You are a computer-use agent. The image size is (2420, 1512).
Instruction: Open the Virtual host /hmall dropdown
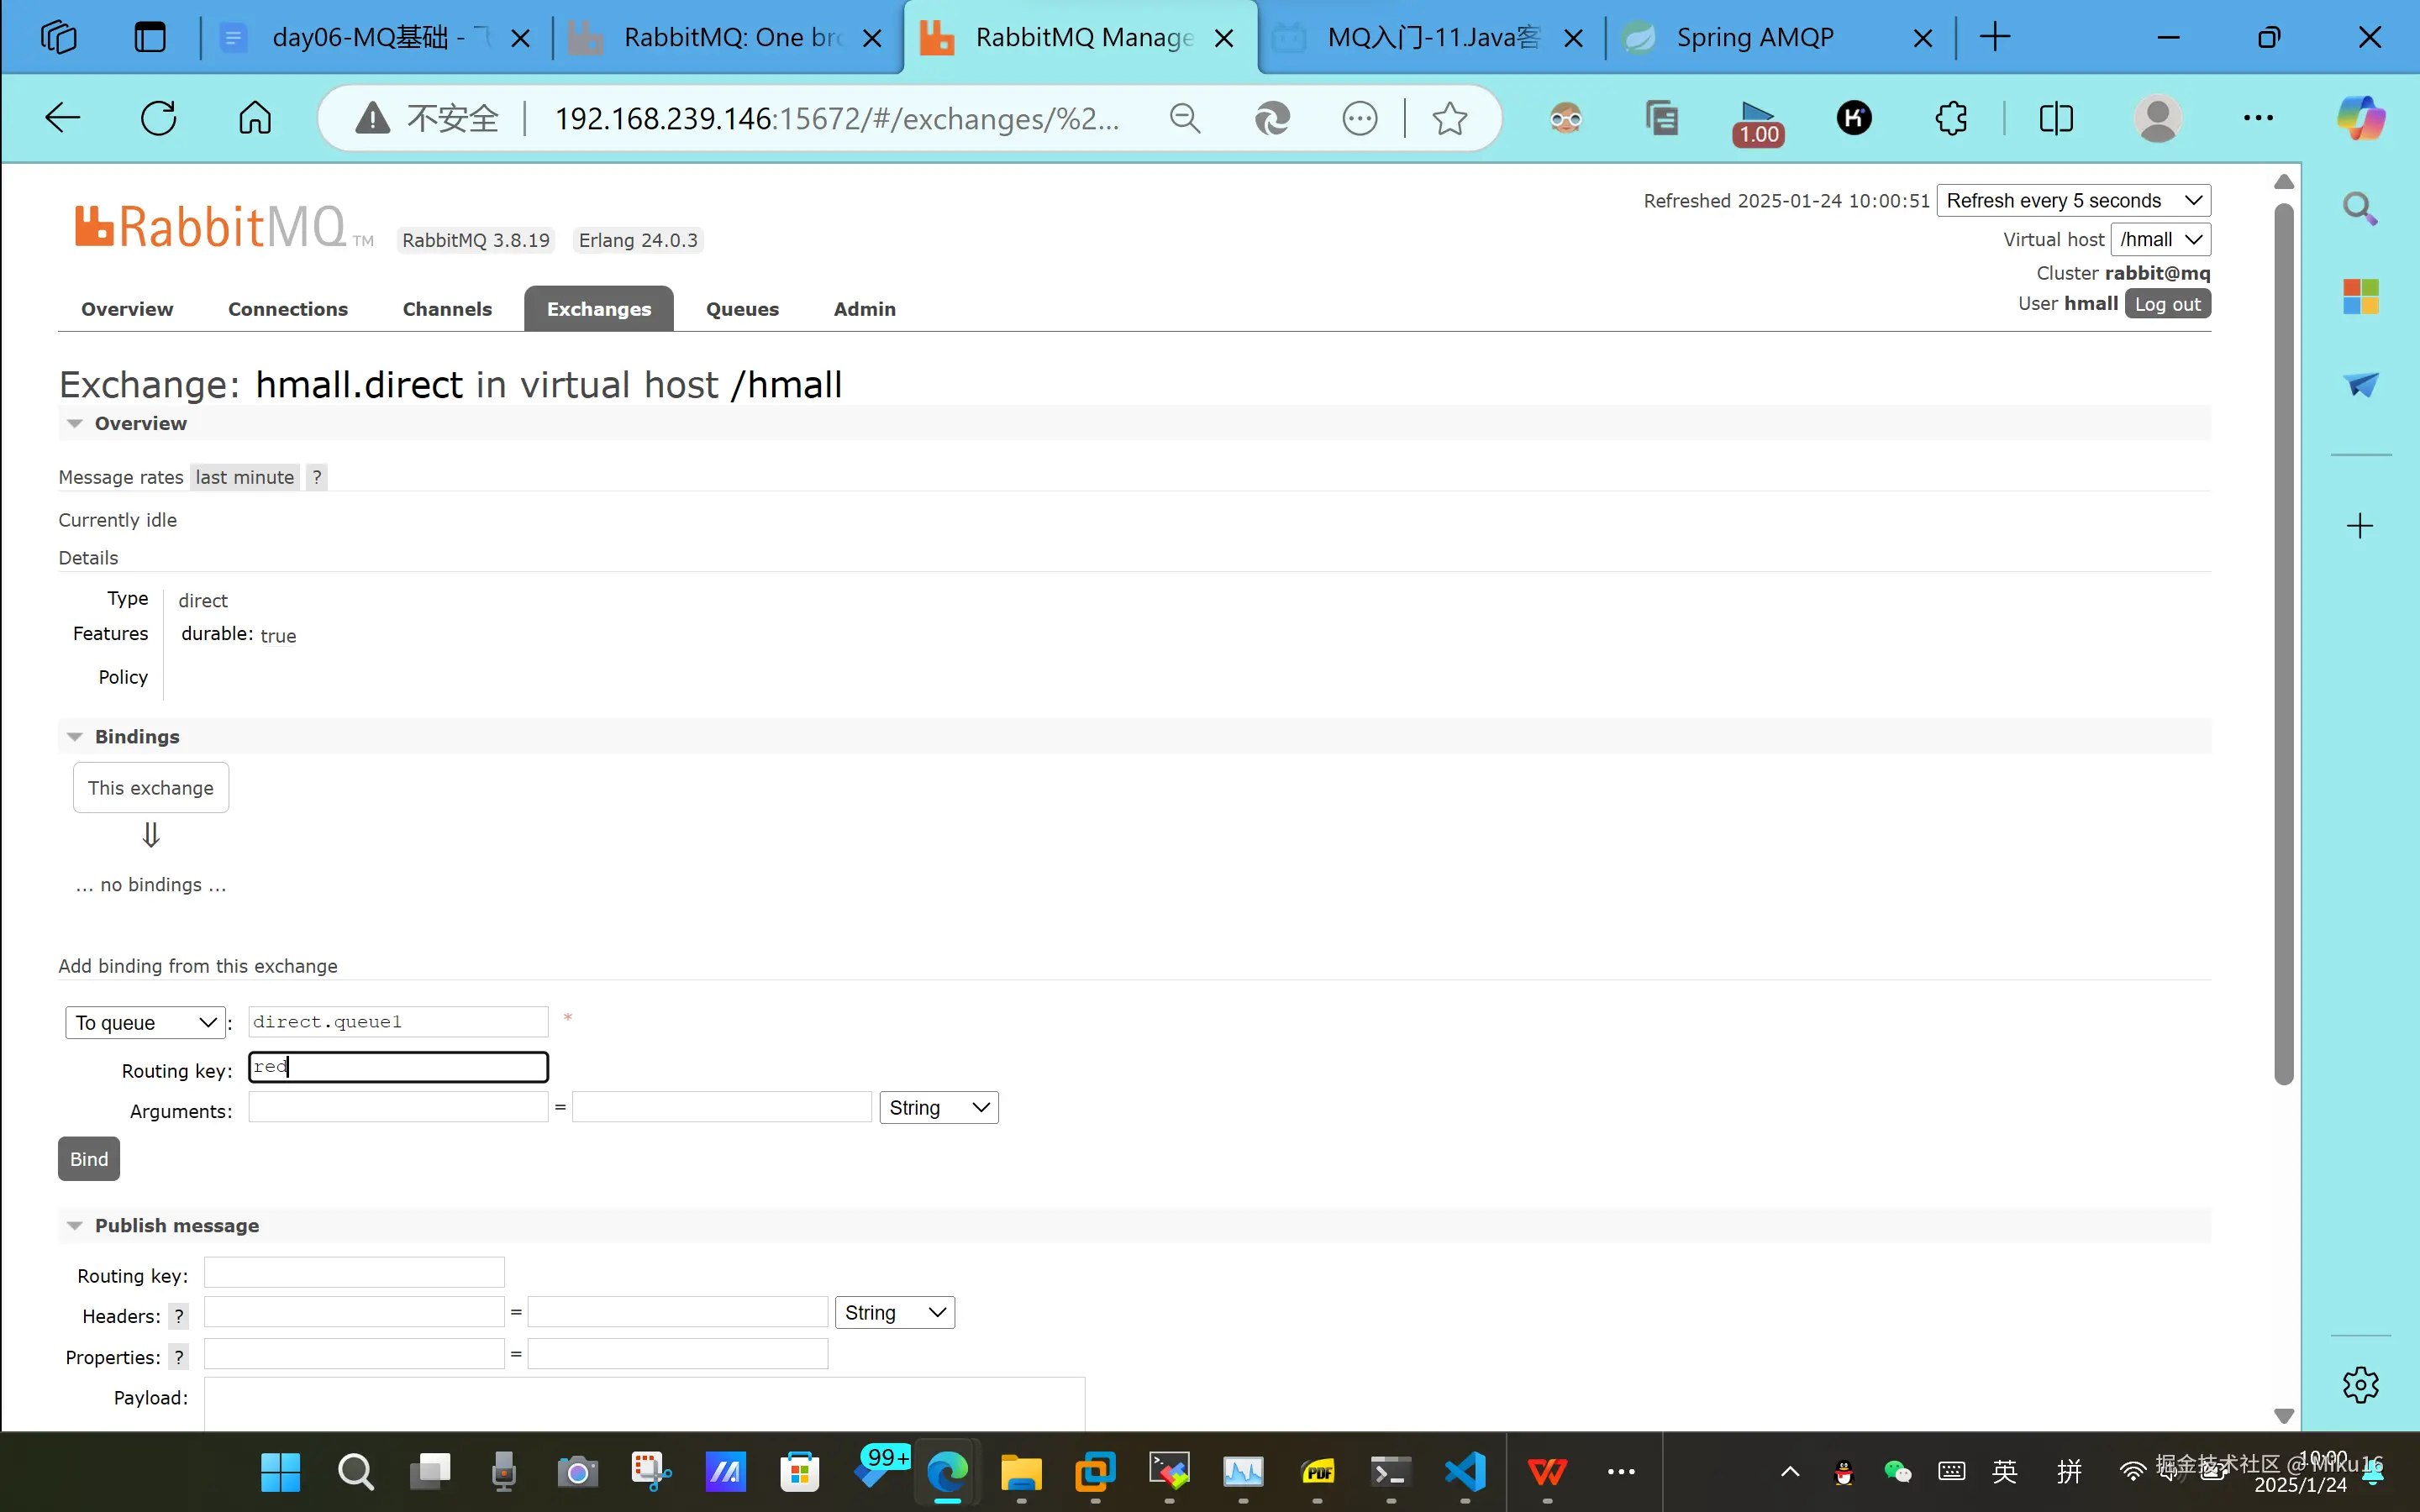2159,240
